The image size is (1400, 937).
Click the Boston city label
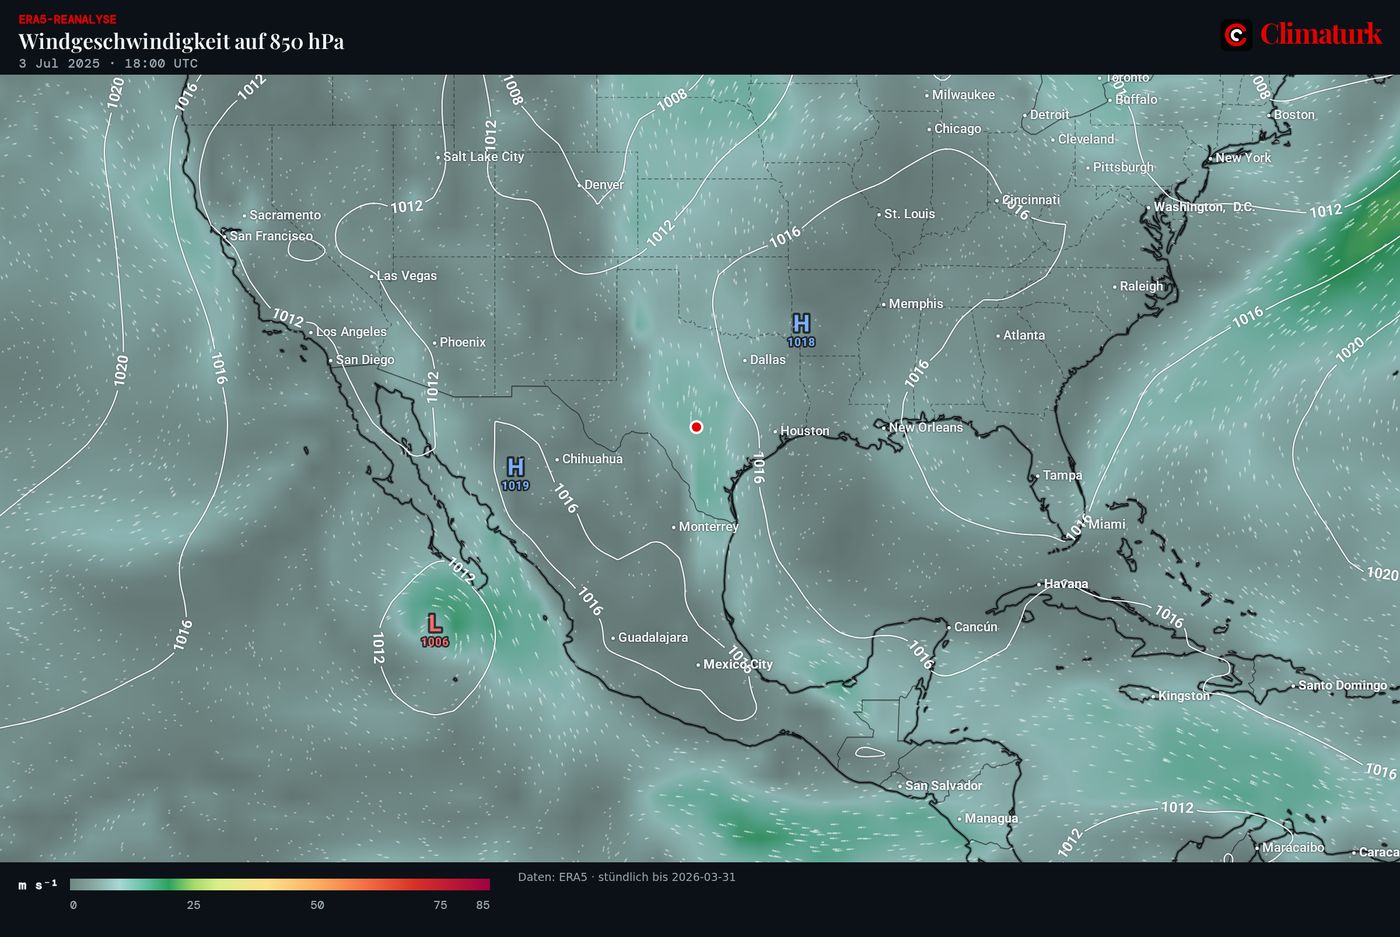point(1294,115)
